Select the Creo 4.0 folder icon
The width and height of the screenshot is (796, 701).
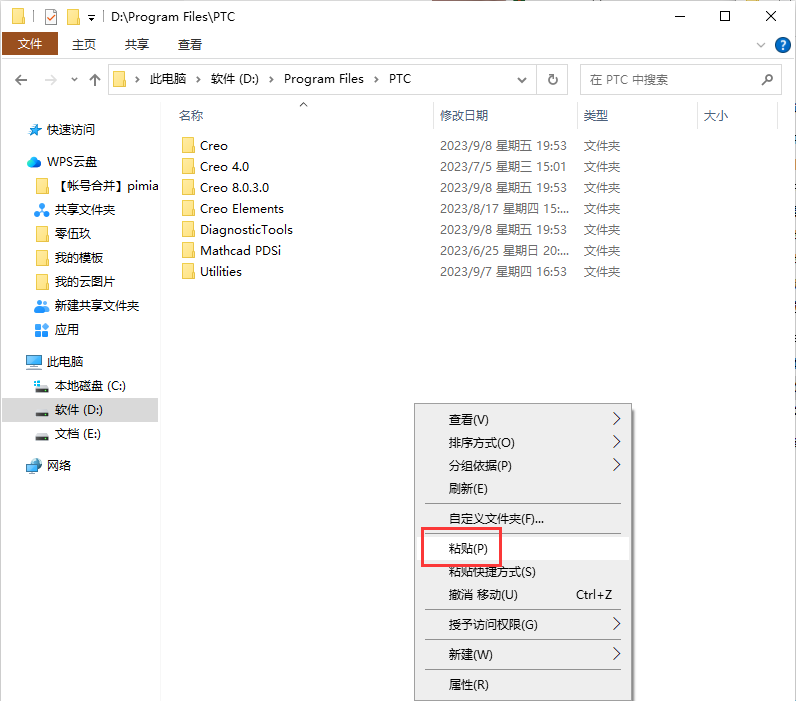pos(188,166)
